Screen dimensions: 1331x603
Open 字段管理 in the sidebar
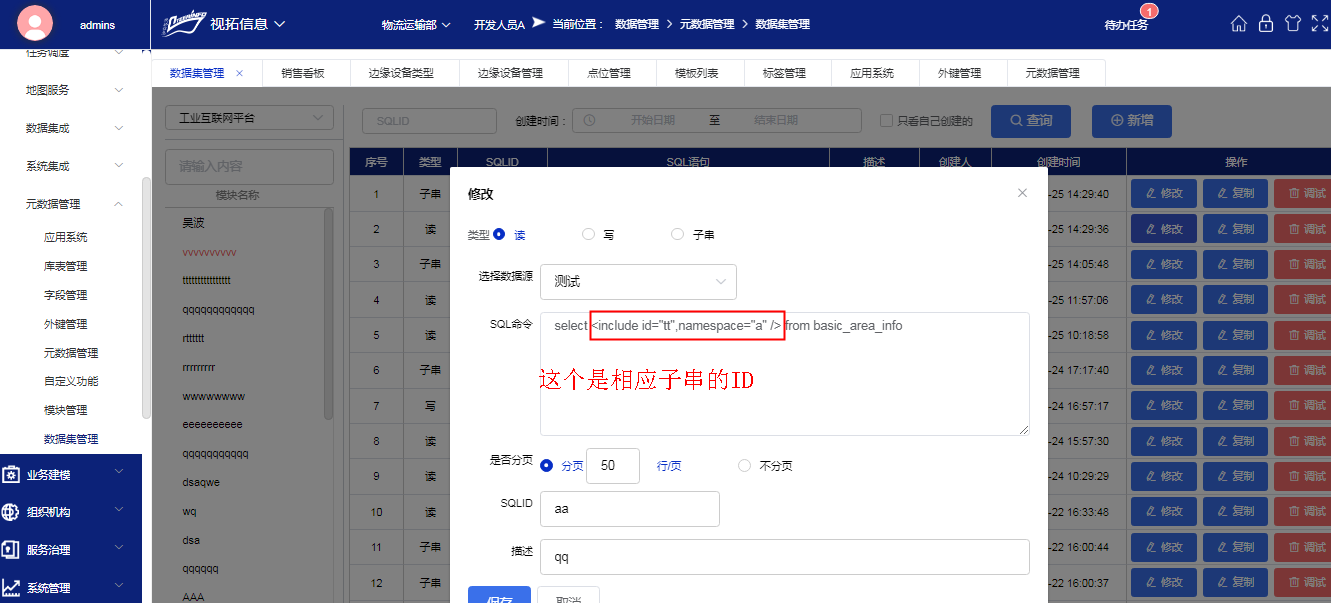pyautogui.click(x=66, y=295)
